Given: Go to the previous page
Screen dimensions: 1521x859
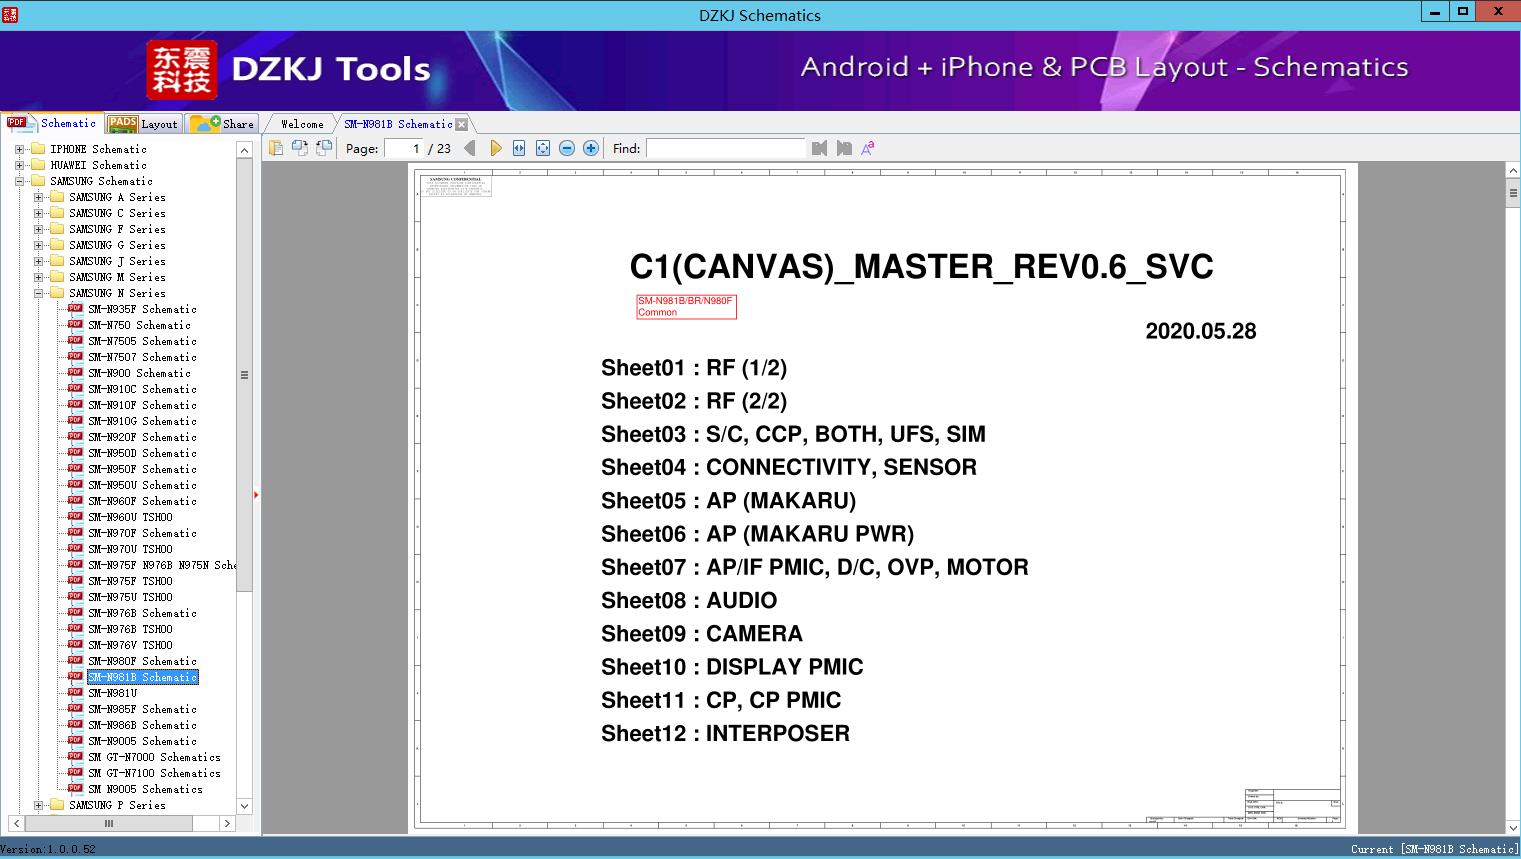Looking at the screenshot, I should (x=470, y=148).
